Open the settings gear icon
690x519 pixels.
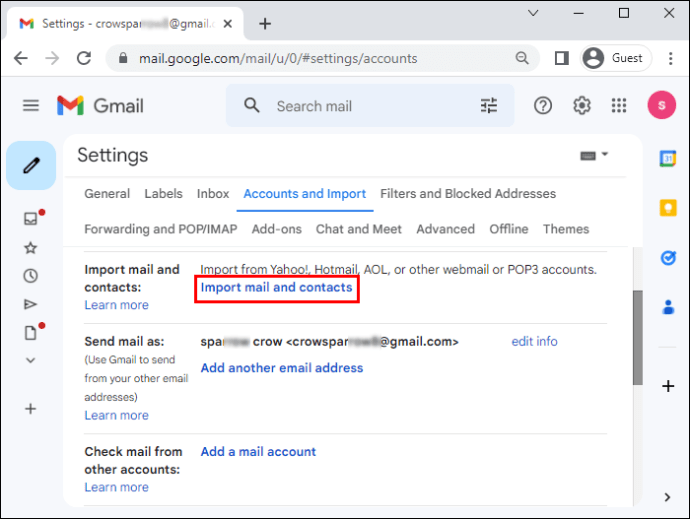click(x=581, y=106)
